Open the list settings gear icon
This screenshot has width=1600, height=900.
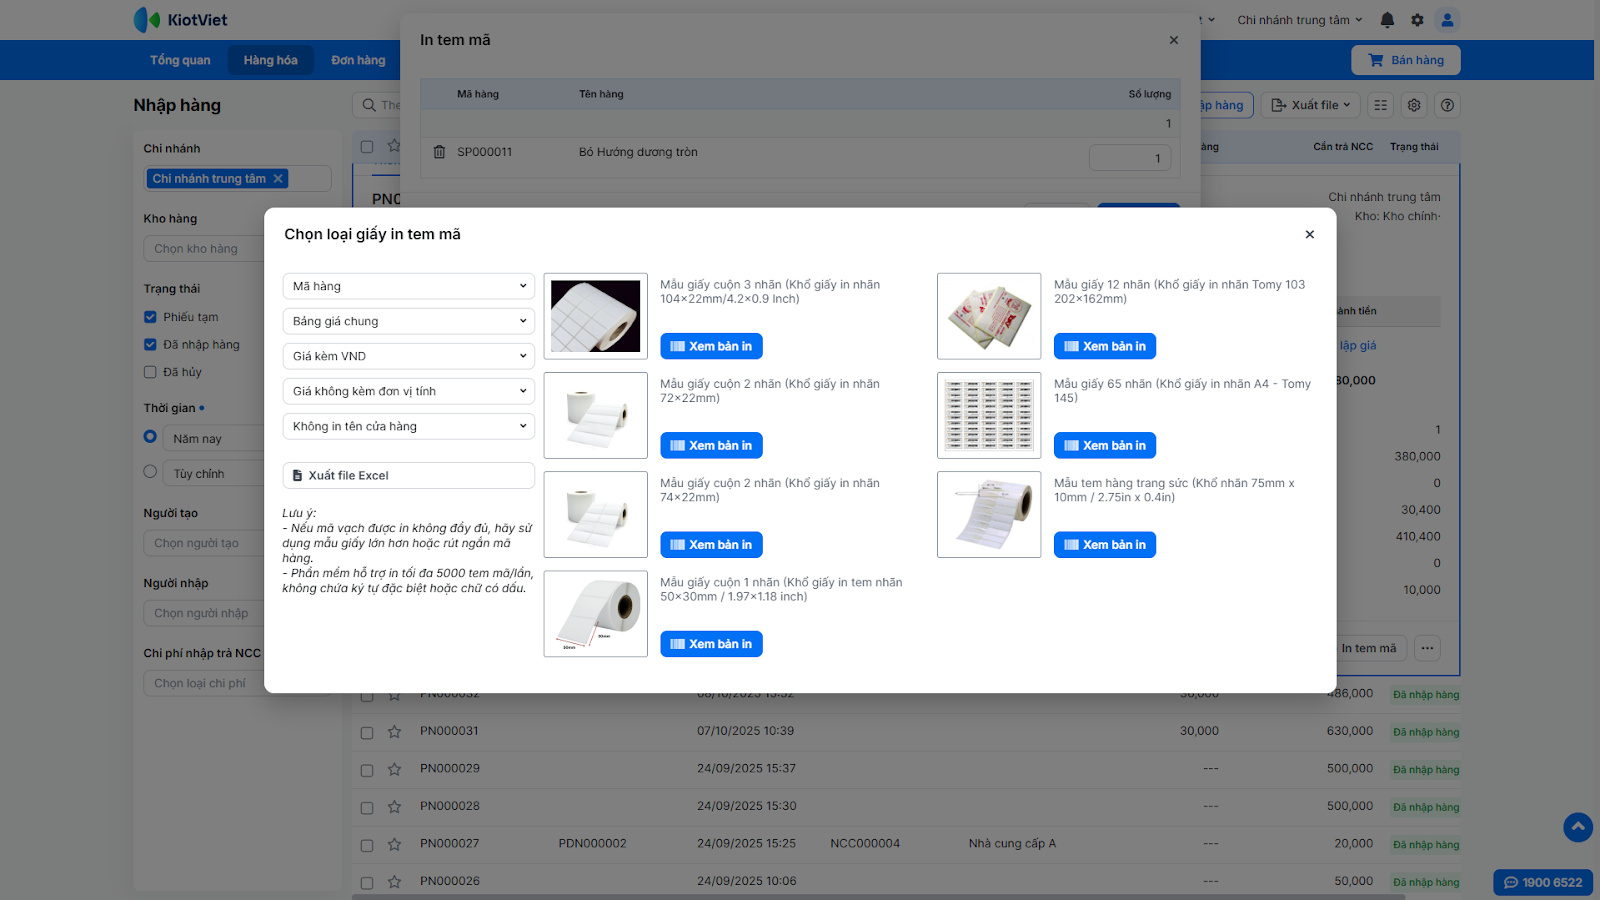(1414, 105)
